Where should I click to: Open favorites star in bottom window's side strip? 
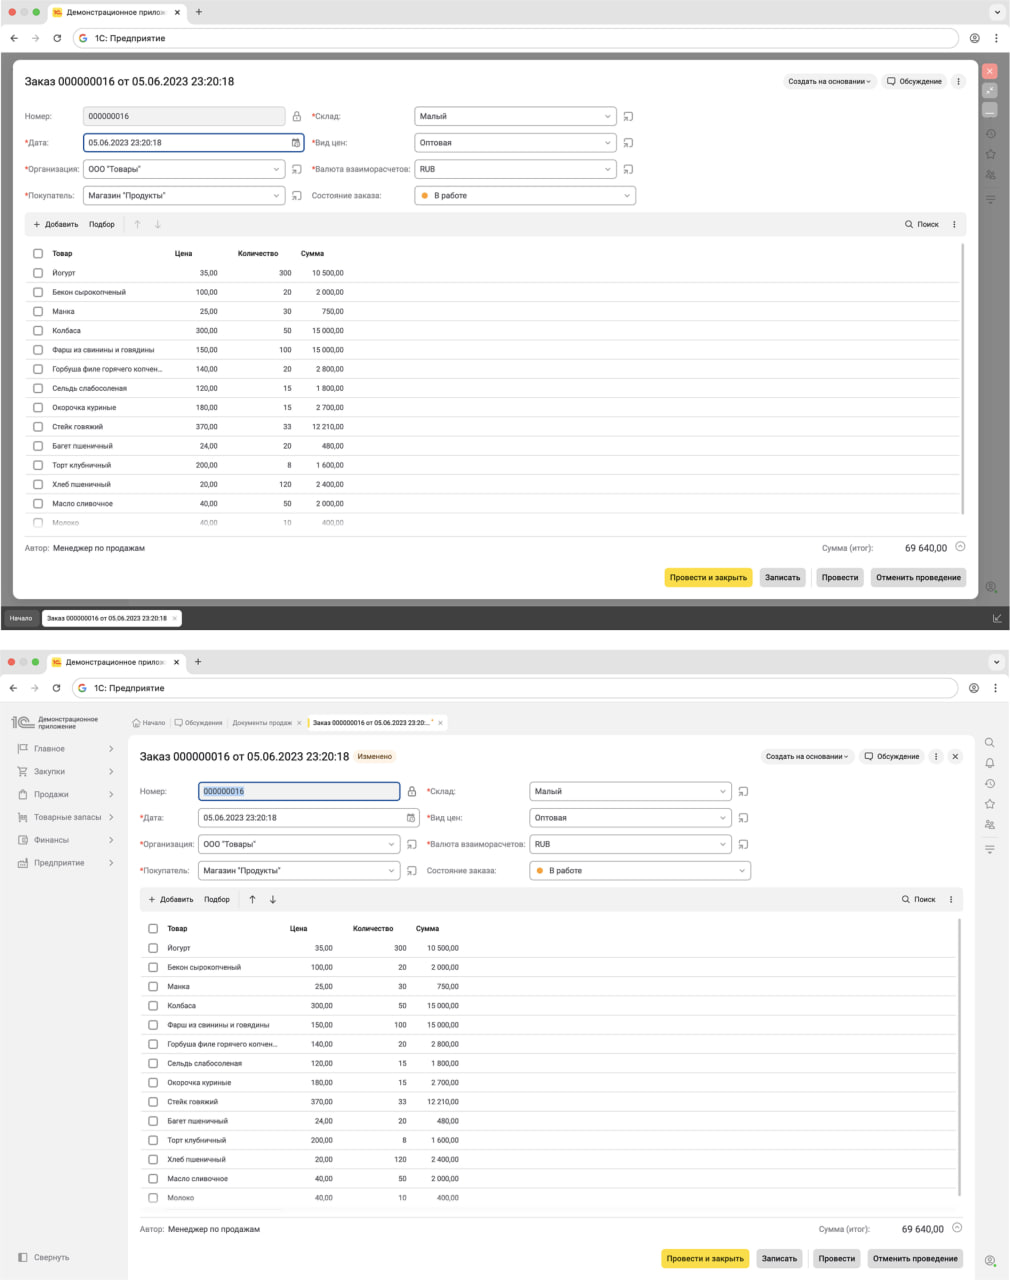[x=989, y=804]
